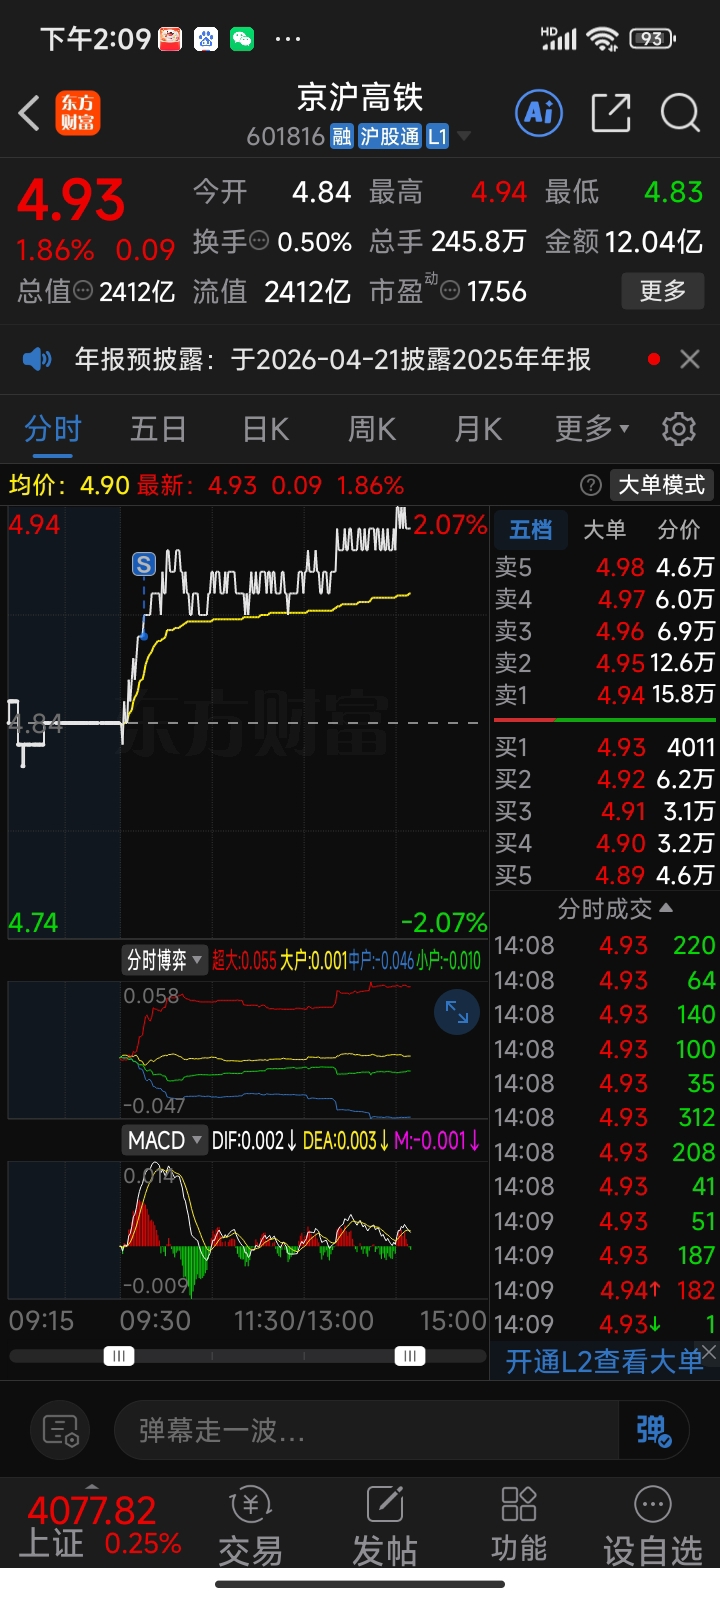Close the L2 promotion banner
The width and height of the screenshot is (720, 1600).
tap(709, 1351)
